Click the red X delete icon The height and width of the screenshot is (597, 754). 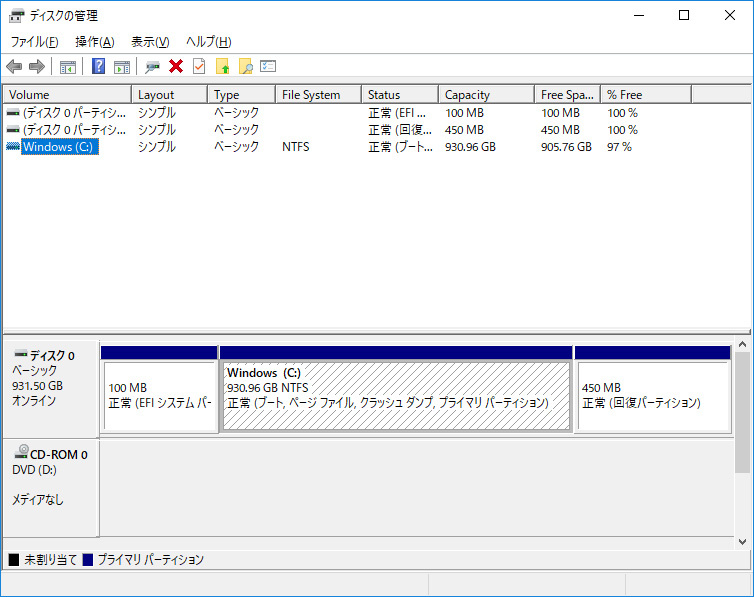176,66
